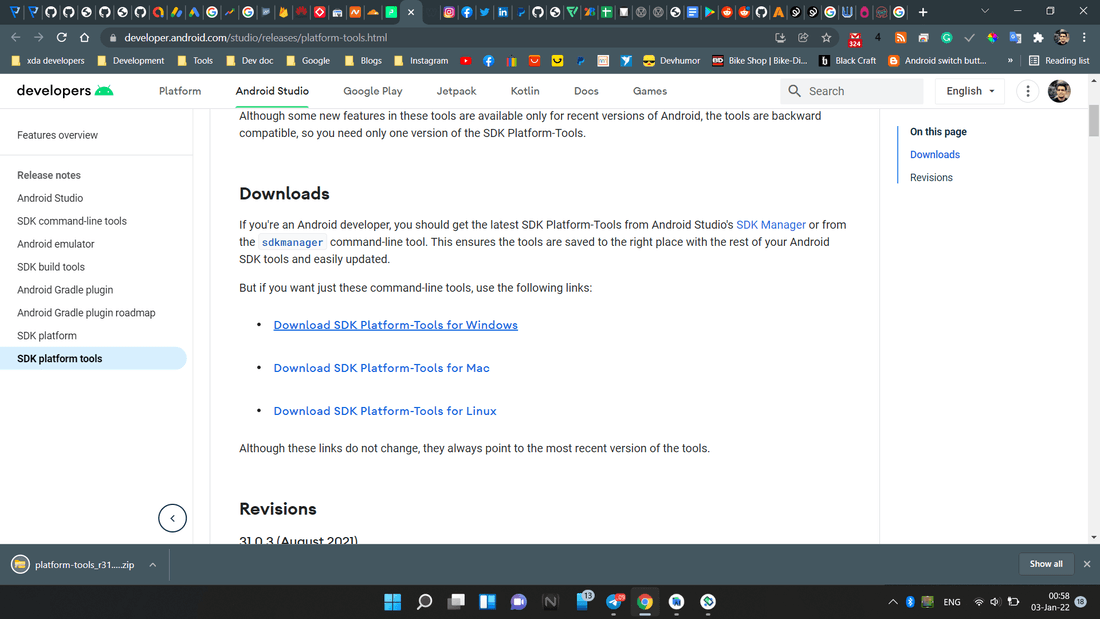This screenshot has height=619, width=1100.
Task: Open the LinkedIn tab in tab strip
Action: click(x=502, y=12)
